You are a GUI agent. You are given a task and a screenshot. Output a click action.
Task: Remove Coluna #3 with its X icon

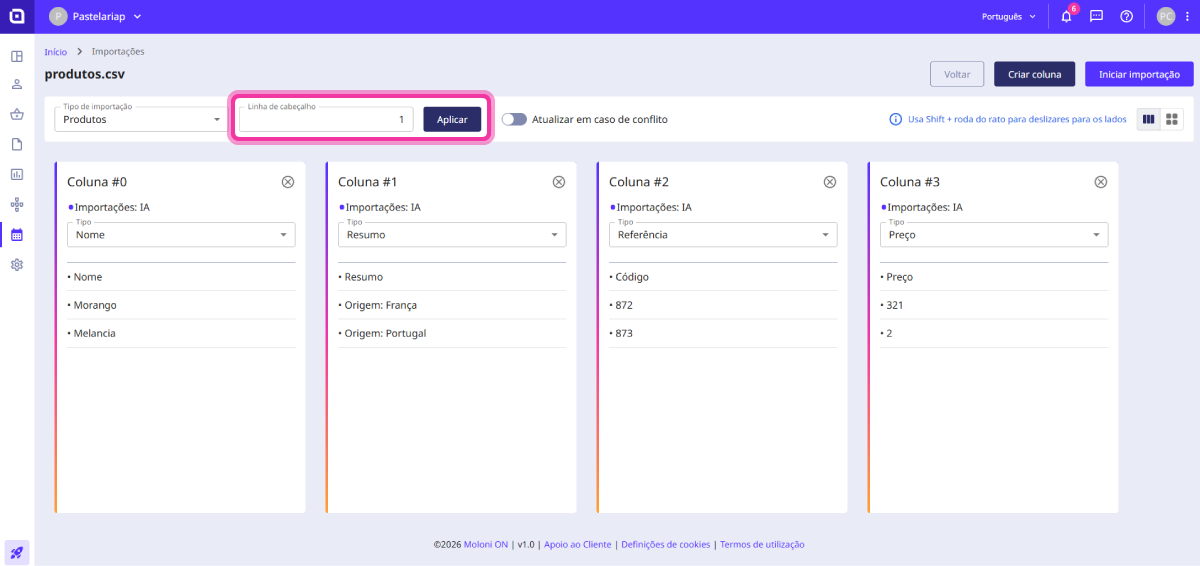pyautogui.click(x=1101, y=182)
